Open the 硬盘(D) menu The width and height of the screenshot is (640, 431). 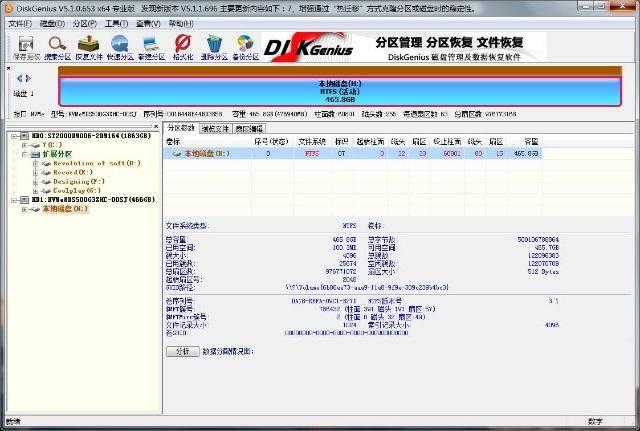(52, 24)
